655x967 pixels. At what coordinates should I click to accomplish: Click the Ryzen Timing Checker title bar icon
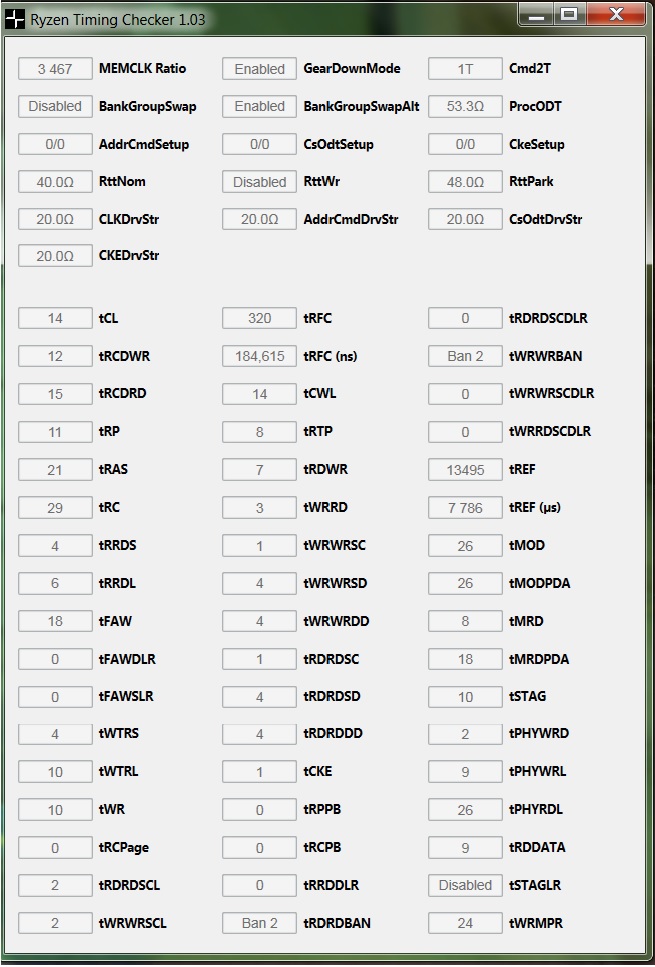tap(15, 19)
